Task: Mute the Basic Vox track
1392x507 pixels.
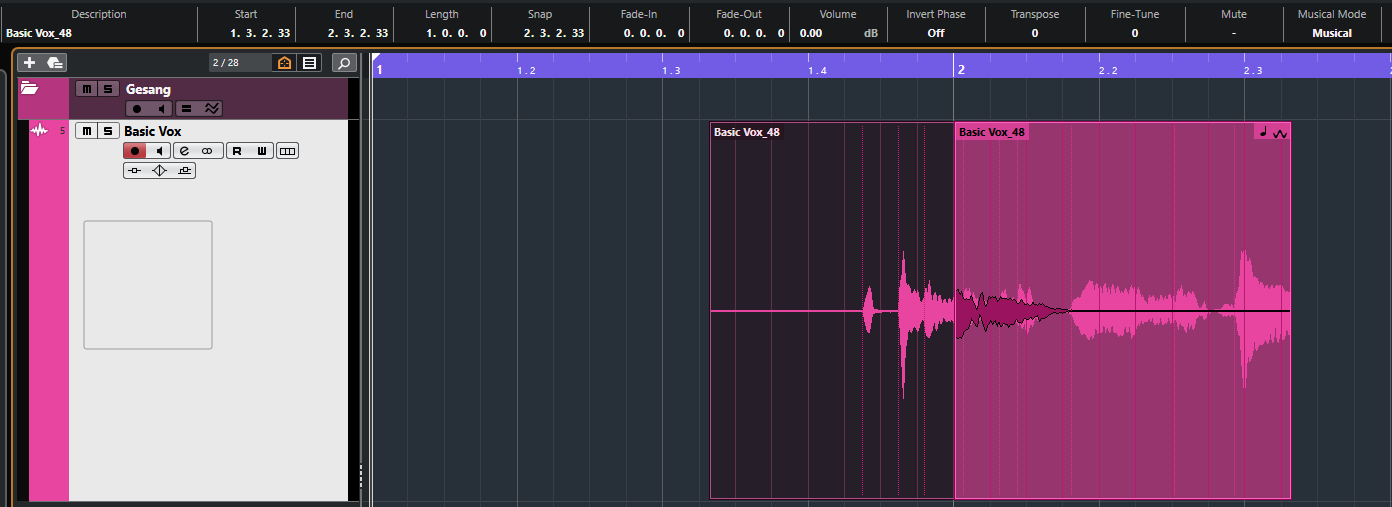Action: pyautogui.click(x=86, y=131)
